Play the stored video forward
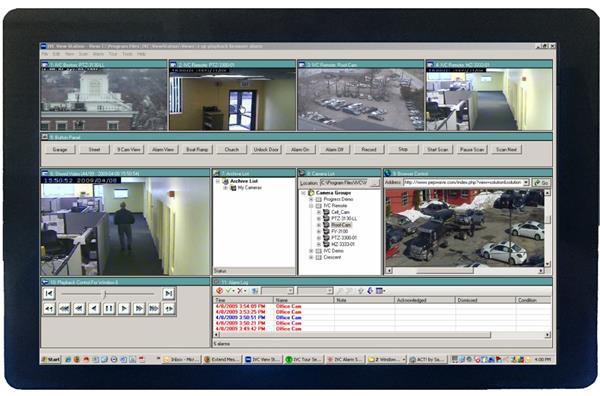The height and width of the screenshot is (396, 600). coord(124,308)
